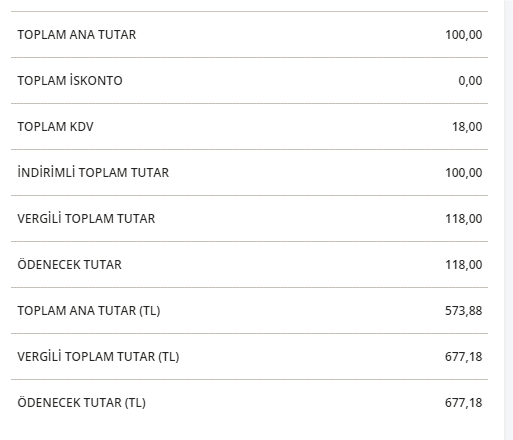Image resolution: width=513 pixels, height=440 pixels.
Task: Click the ÖDENECEK TUTAR (TL) value 677,18
Action: coord(464,403)
